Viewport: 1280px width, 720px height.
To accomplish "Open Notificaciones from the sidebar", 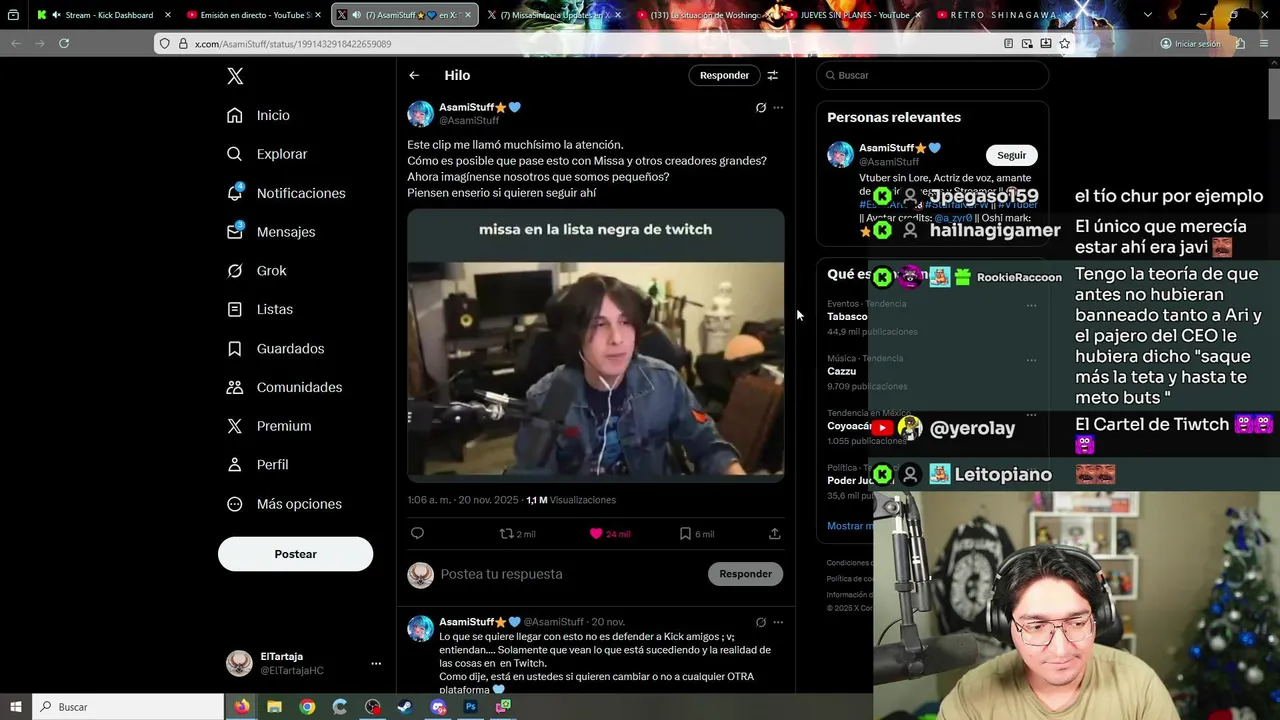I will tap(285, 193).
